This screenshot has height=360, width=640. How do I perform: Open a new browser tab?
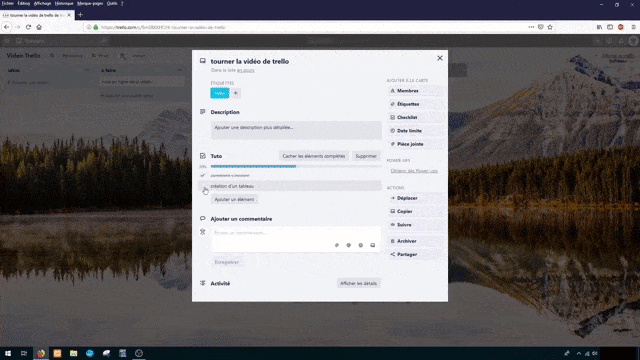coord(80,15)
